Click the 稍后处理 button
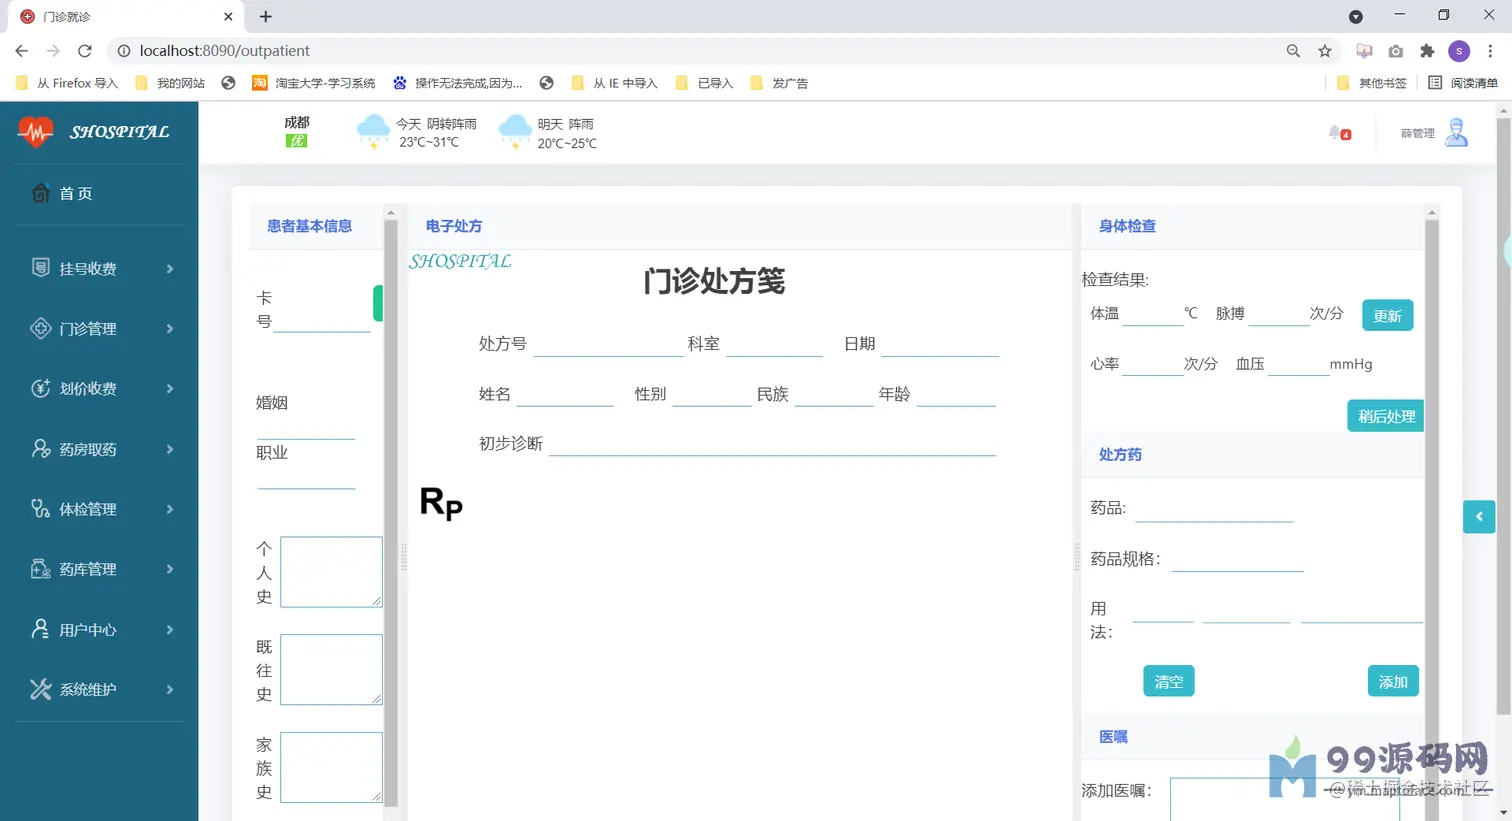The width and height of the screenshot is (1512, 821). click(1386, 416)
